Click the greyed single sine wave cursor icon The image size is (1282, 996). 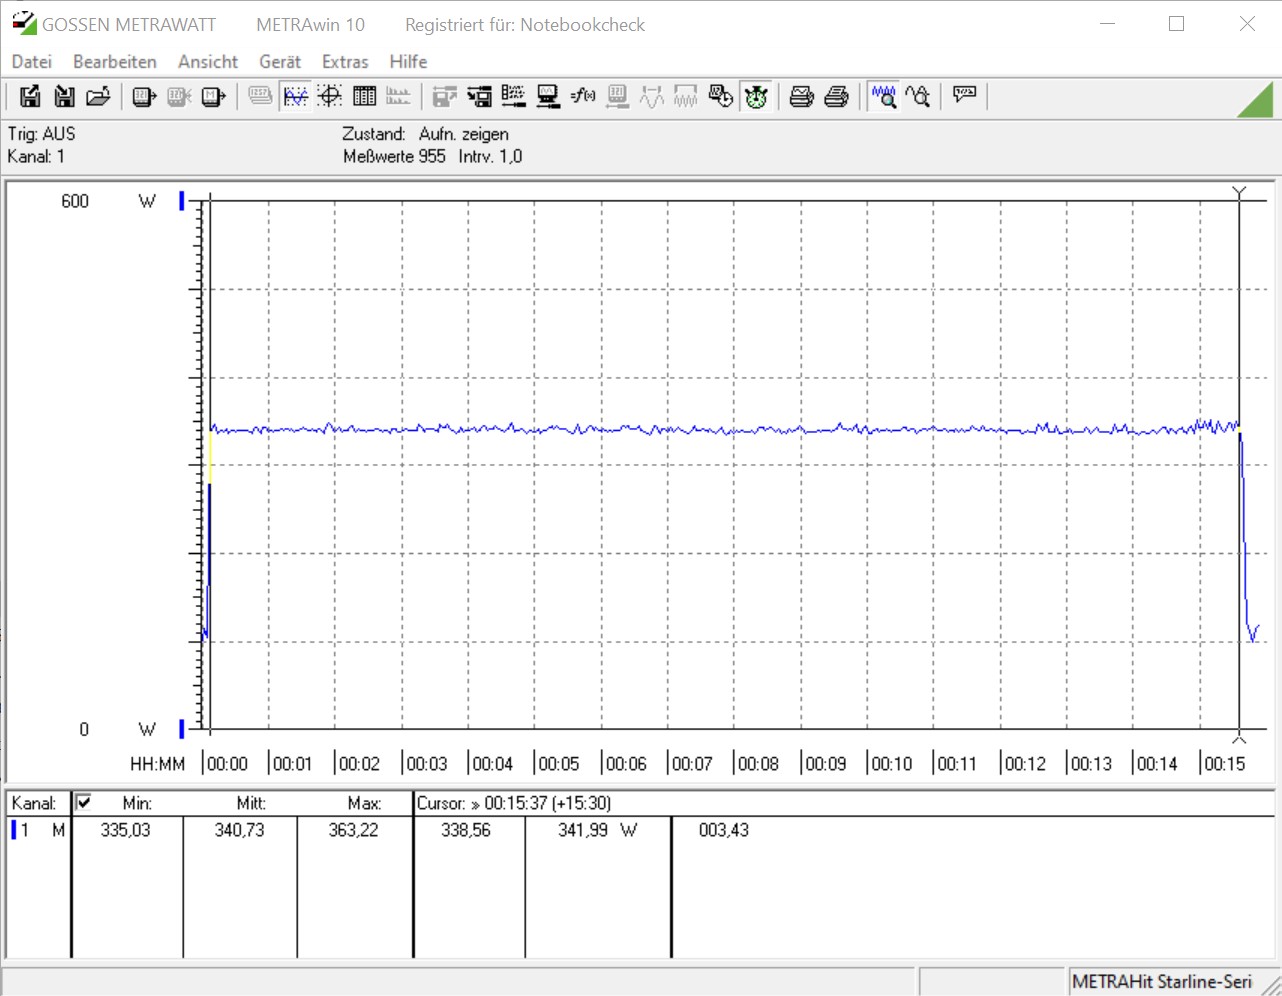click(x=652, y=96)
